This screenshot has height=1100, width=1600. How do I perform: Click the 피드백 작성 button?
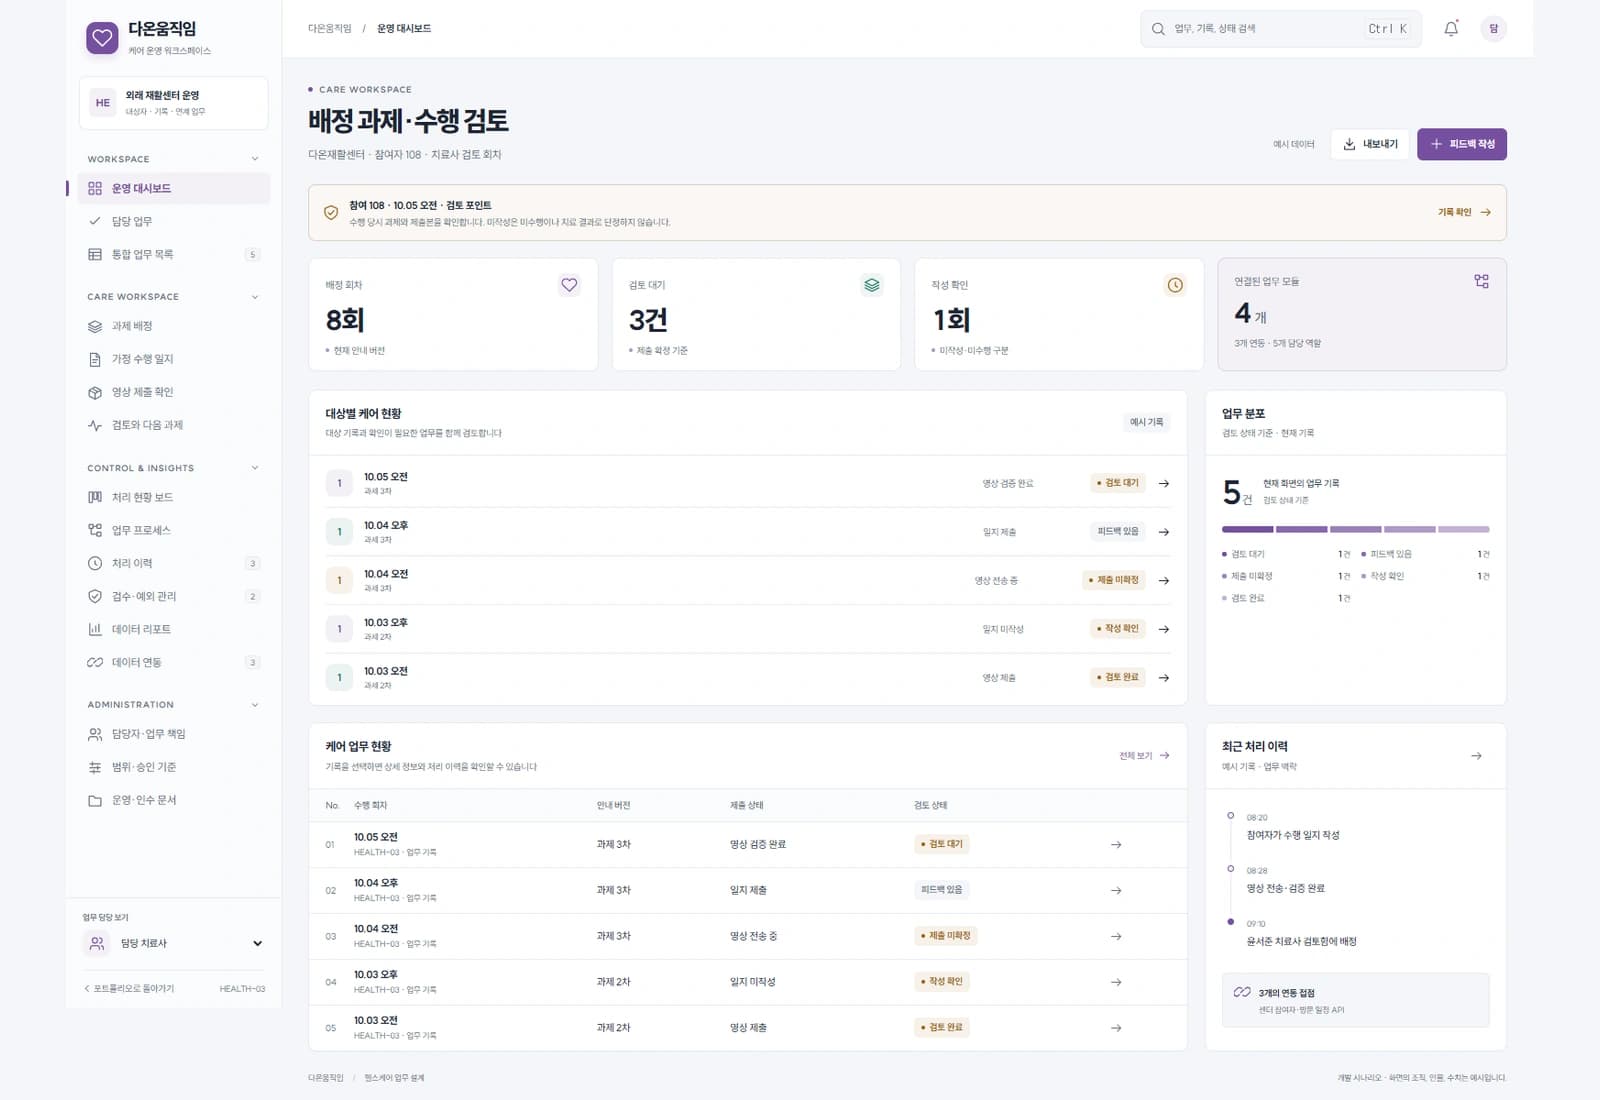[x=1462, y=144]
